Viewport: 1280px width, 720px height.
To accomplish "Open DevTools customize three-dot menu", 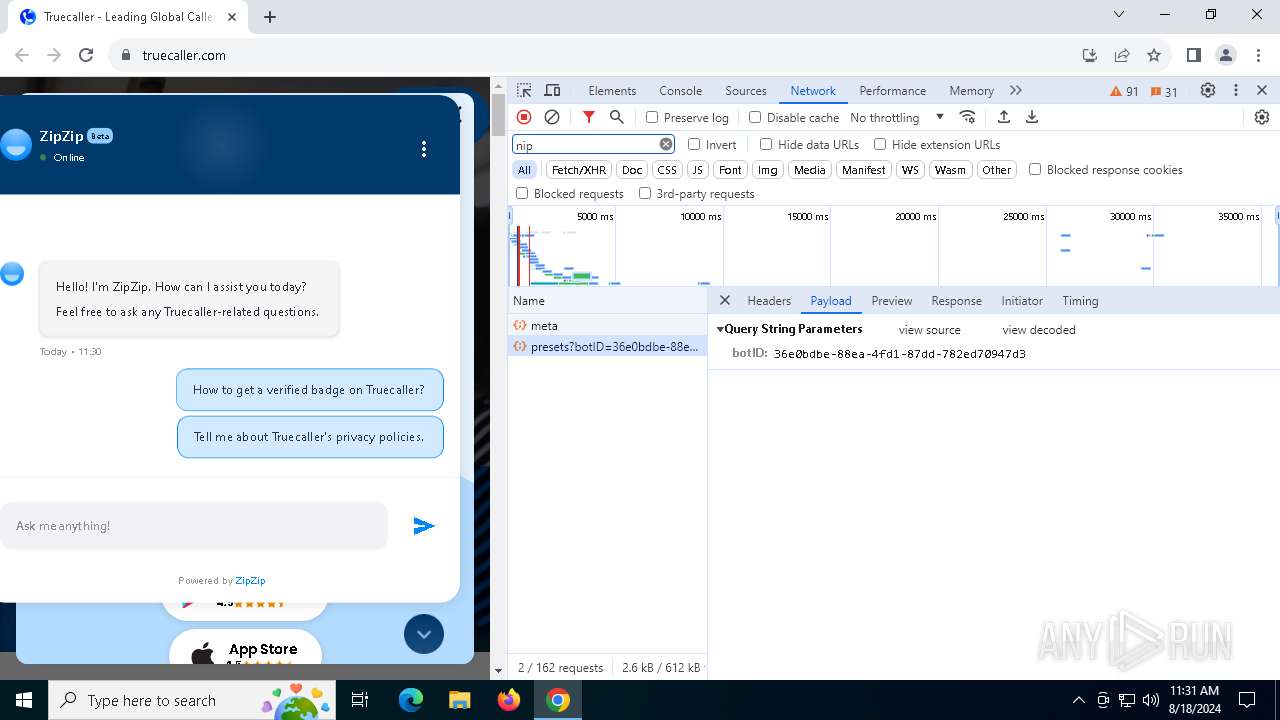I will pos(1236,90).
